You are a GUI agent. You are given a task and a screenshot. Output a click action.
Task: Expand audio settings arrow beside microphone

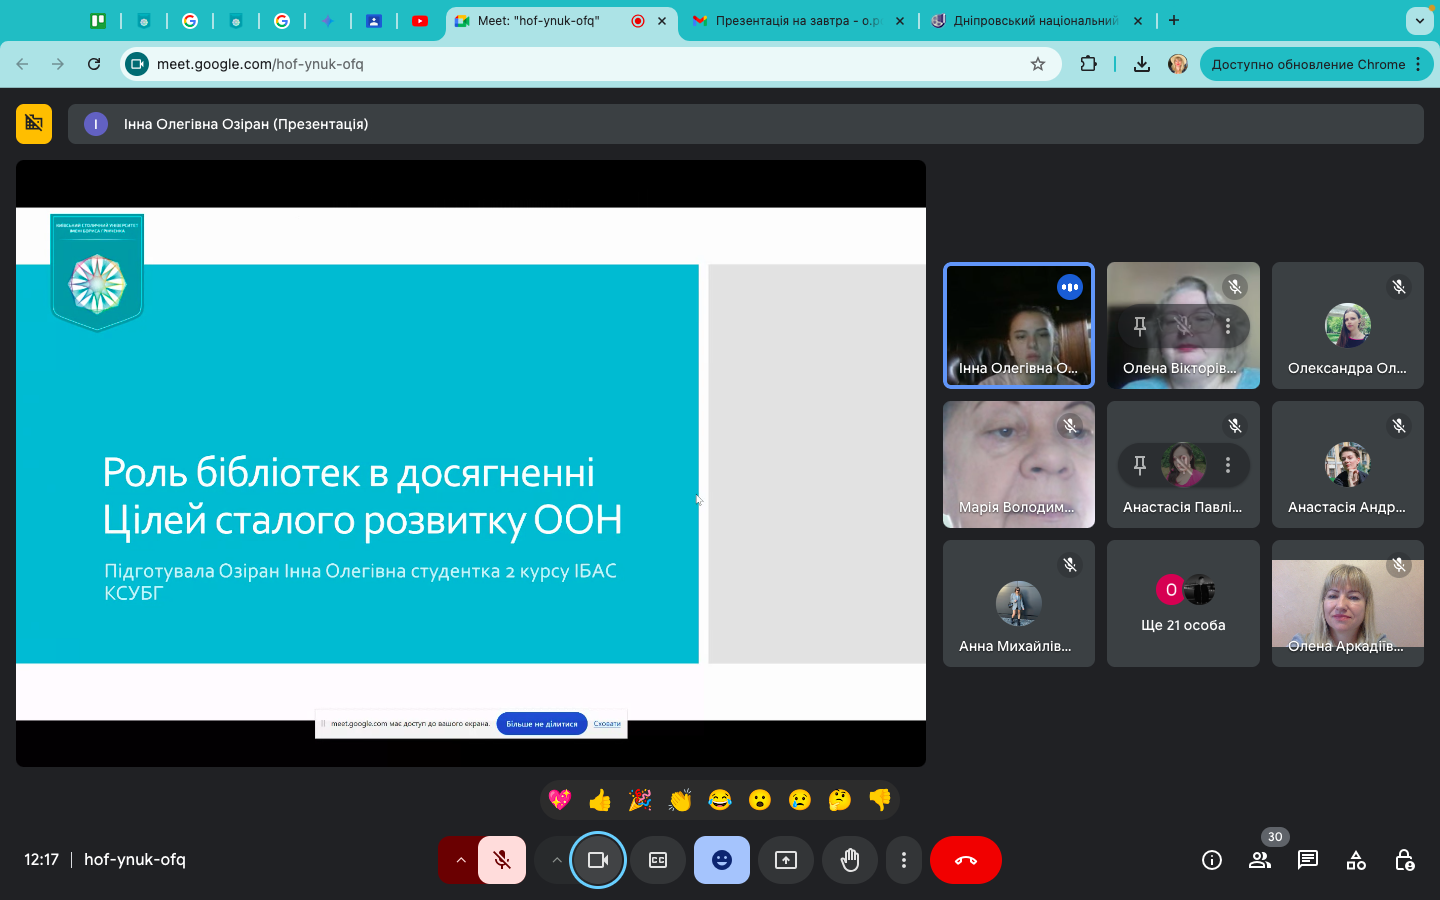point(460,860)
